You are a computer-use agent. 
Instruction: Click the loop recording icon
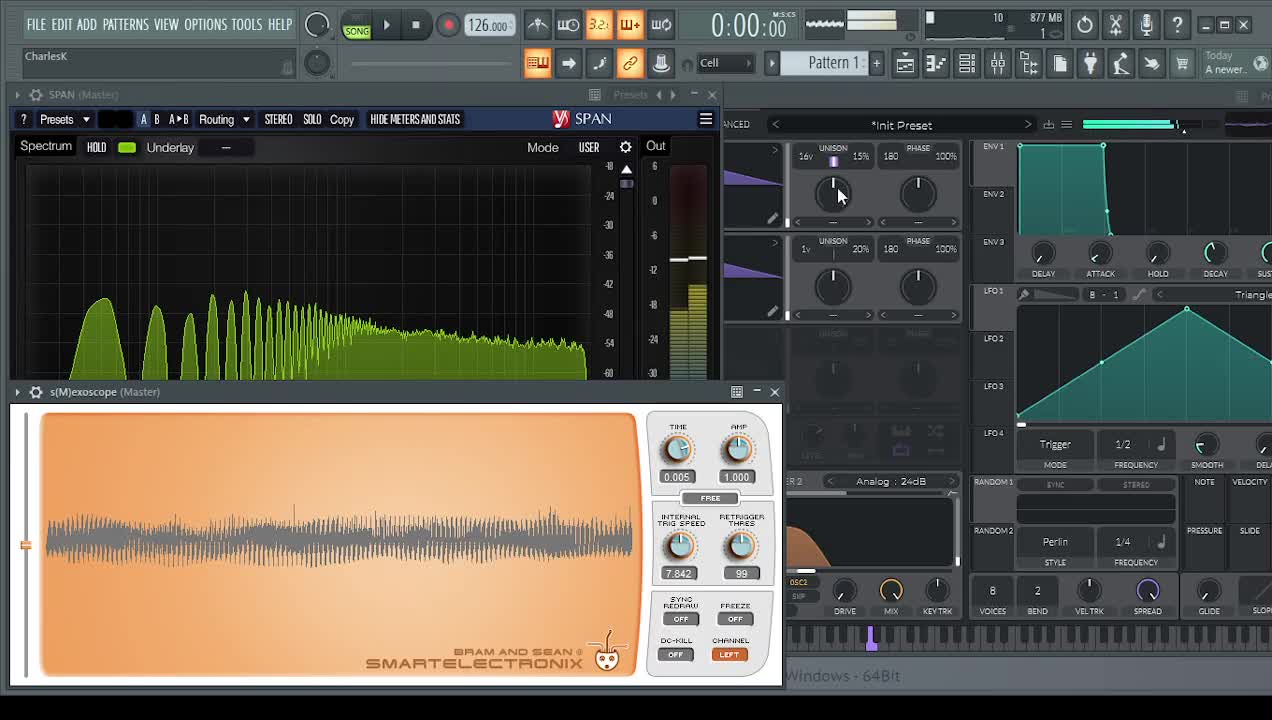[x=661, y=24]
